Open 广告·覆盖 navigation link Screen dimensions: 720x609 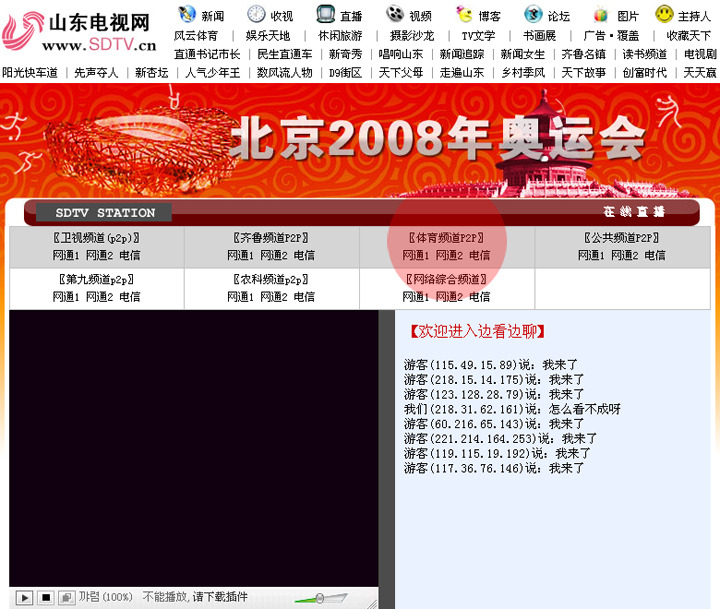[611, 36]
